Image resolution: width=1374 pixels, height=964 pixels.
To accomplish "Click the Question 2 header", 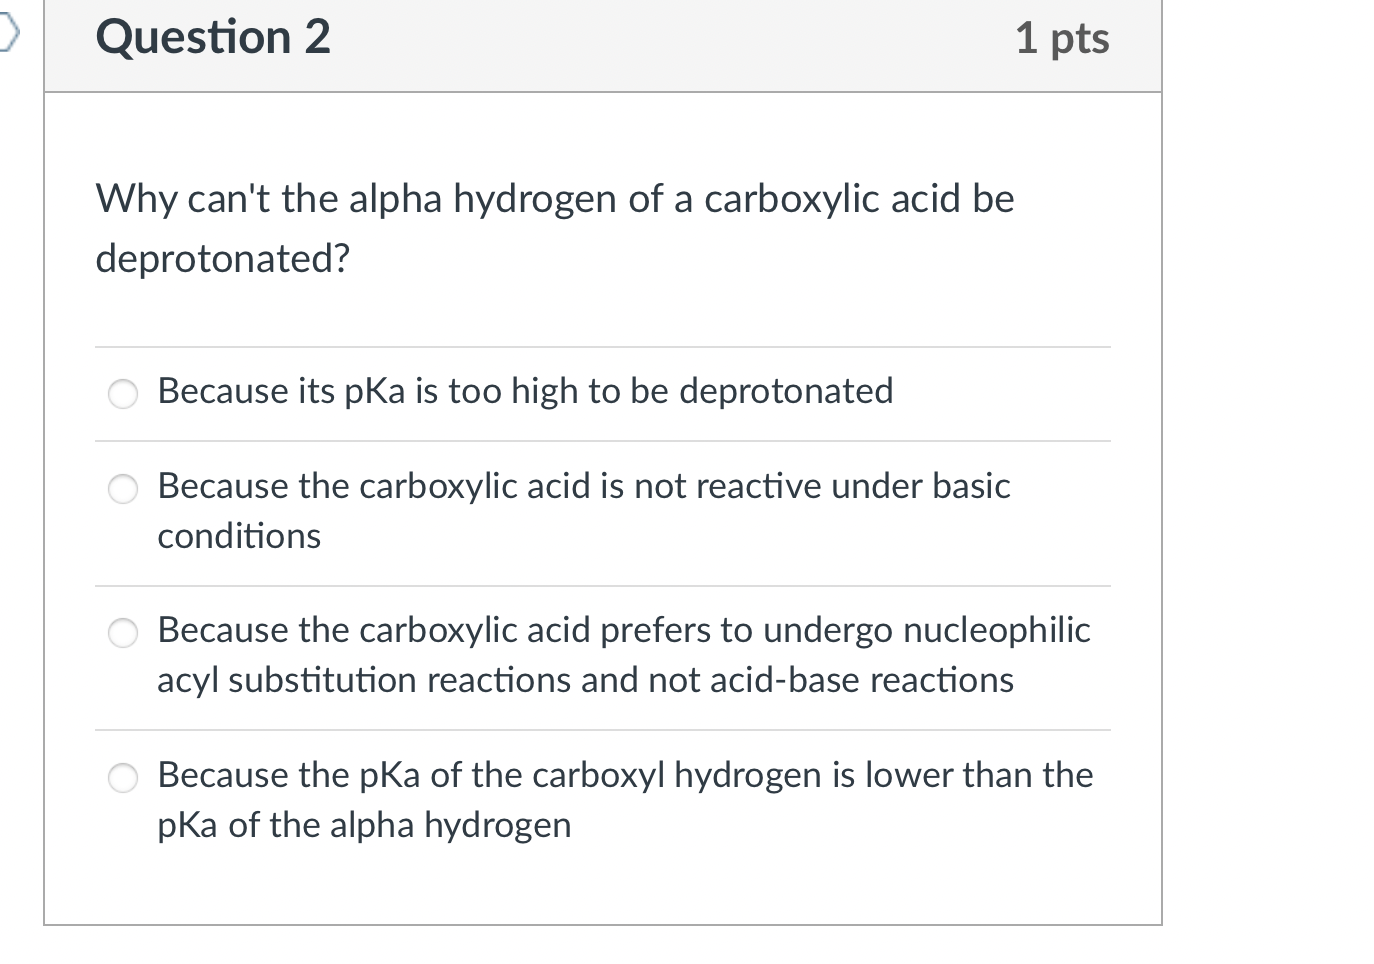I will point(212,38).
